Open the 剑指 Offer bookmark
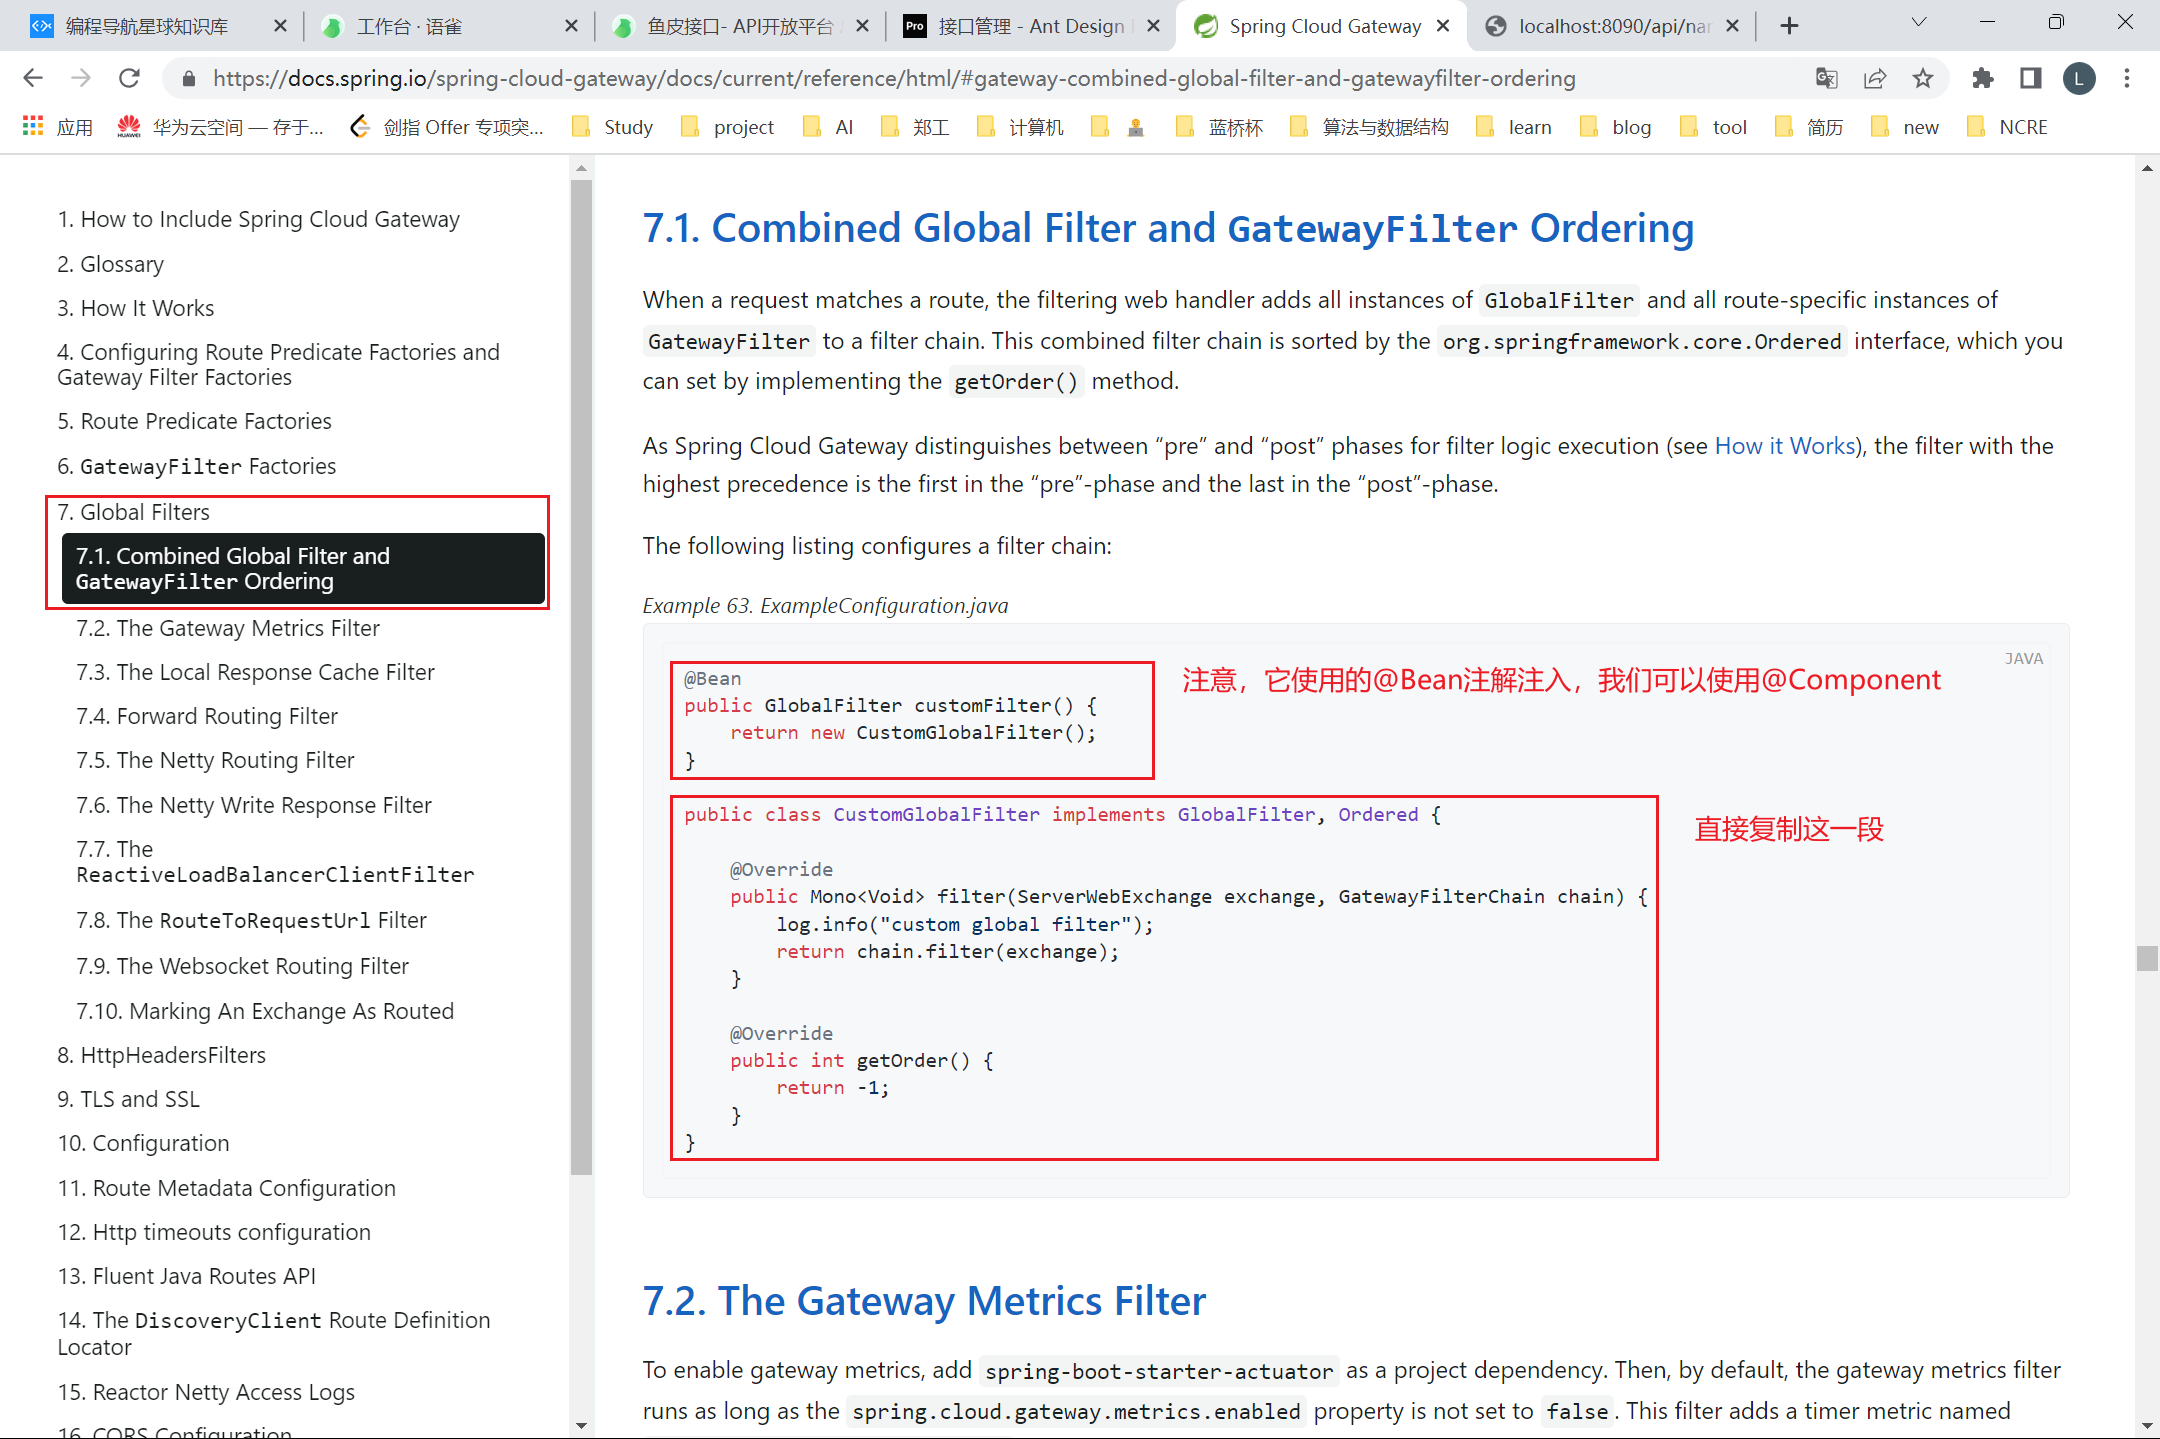 [x=447, y=127]
